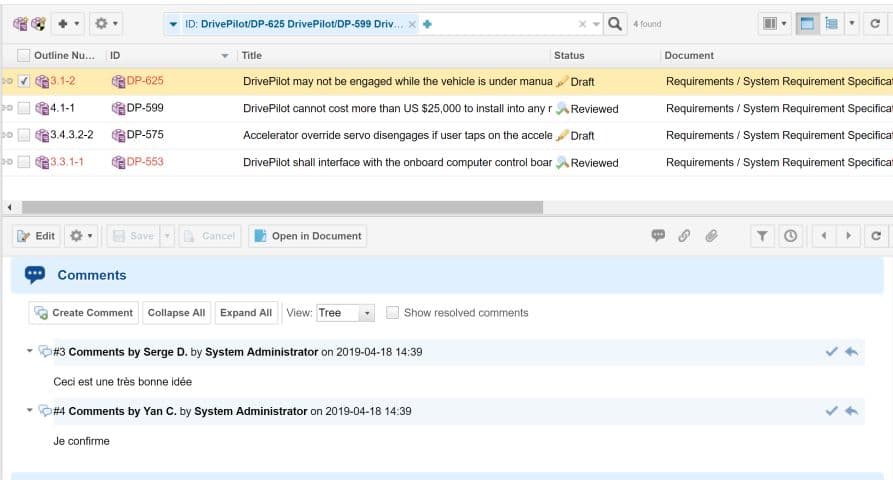893x480 pixels.
Task: Collapse comment #3 thread triangle
Action: [30, 352]
